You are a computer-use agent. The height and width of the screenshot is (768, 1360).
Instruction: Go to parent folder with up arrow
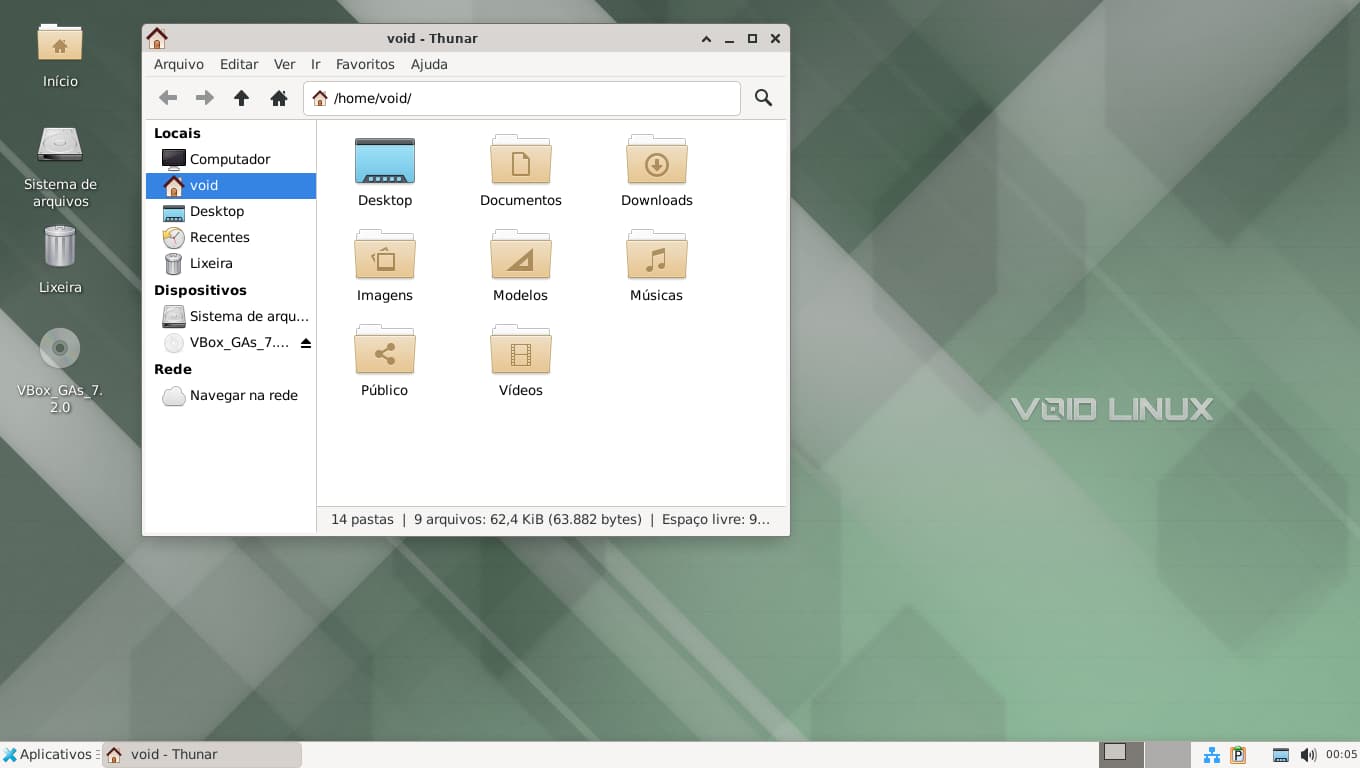click(x=241, y=98)
